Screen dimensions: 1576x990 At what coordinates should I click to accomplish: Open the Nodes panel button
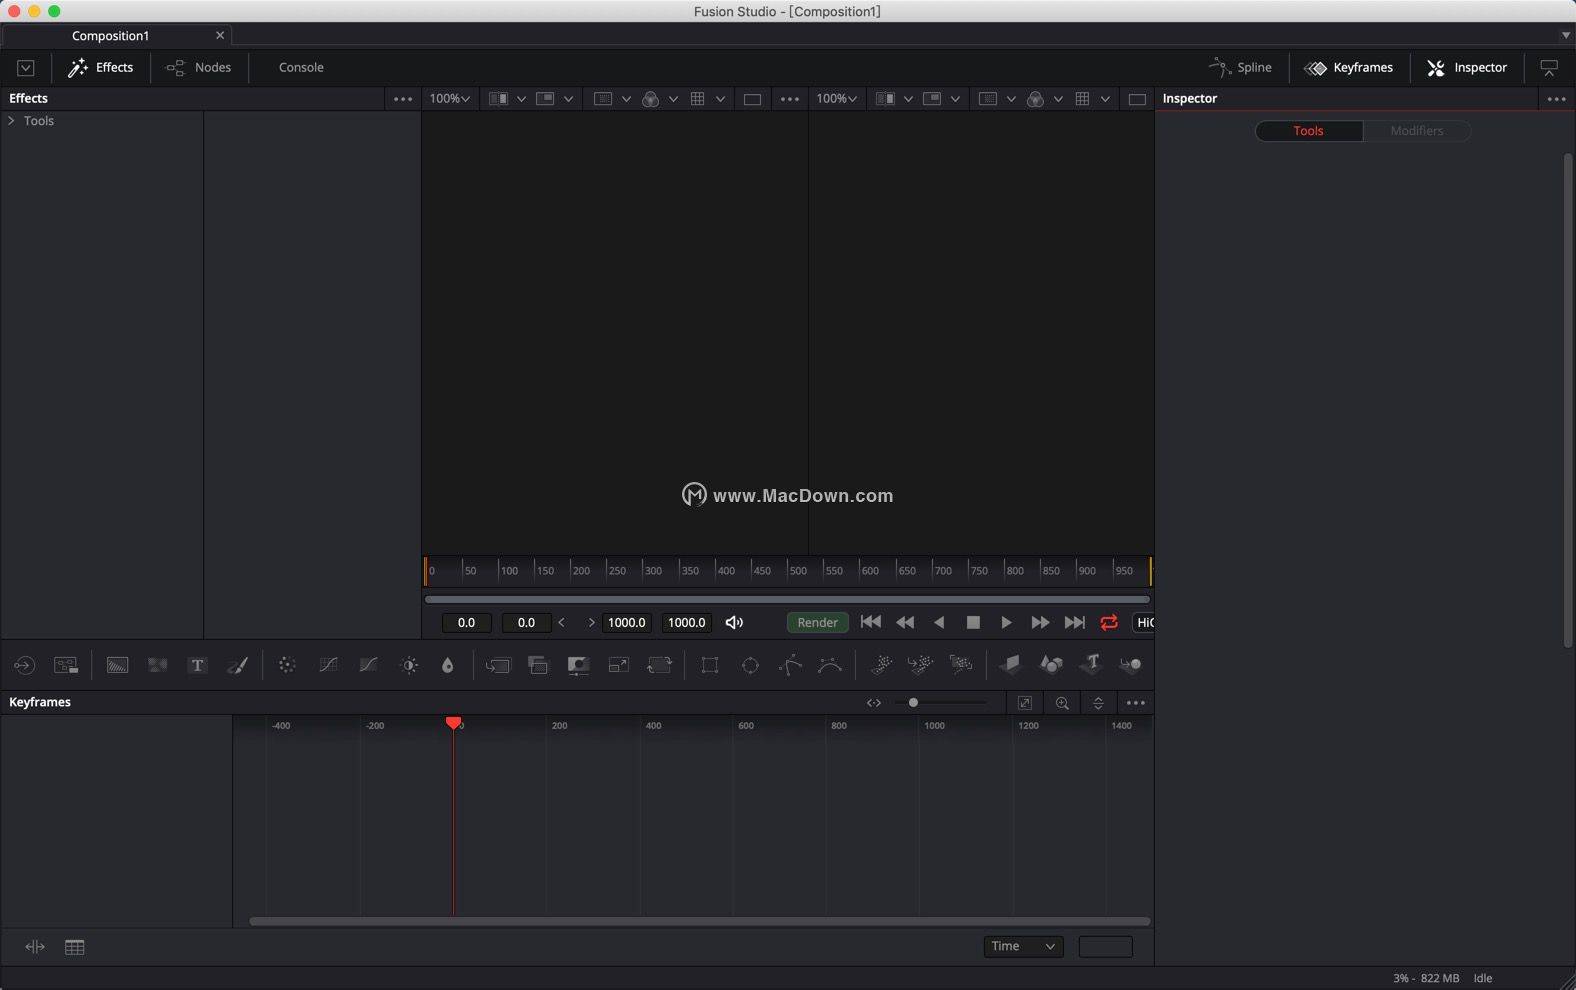click(x=199, y=67)
